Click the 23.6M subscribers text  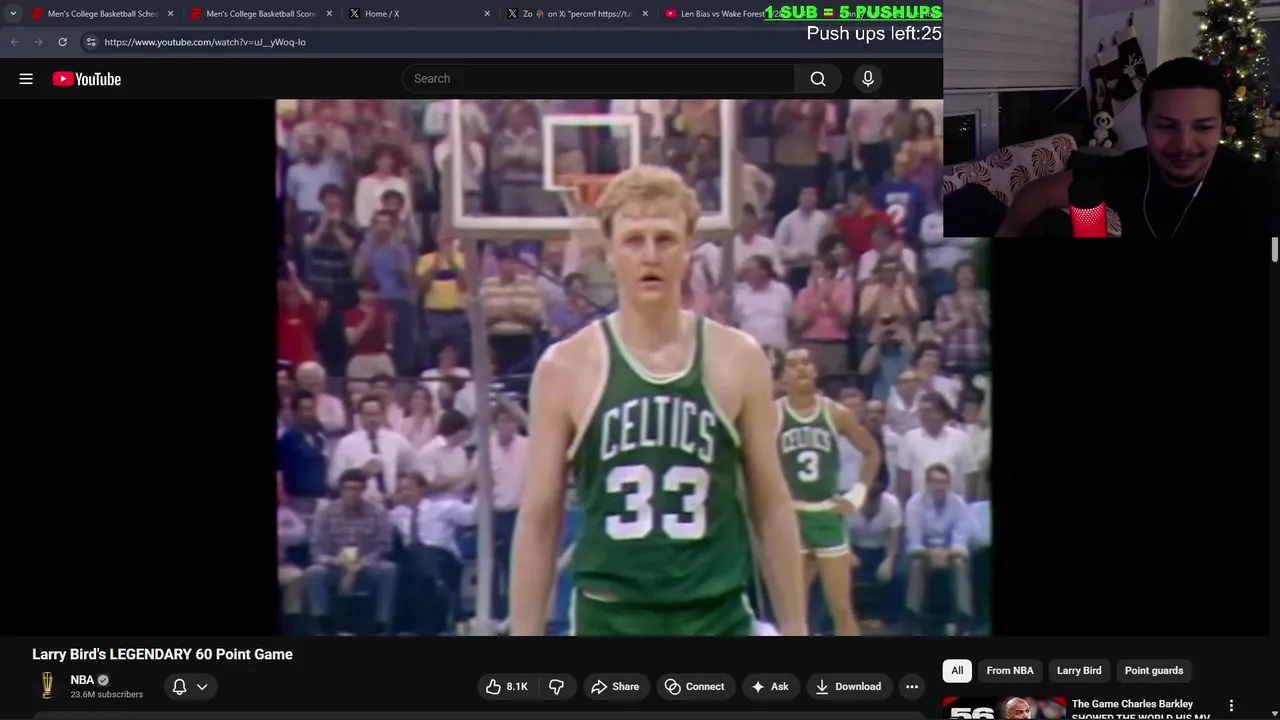[107, 694]
